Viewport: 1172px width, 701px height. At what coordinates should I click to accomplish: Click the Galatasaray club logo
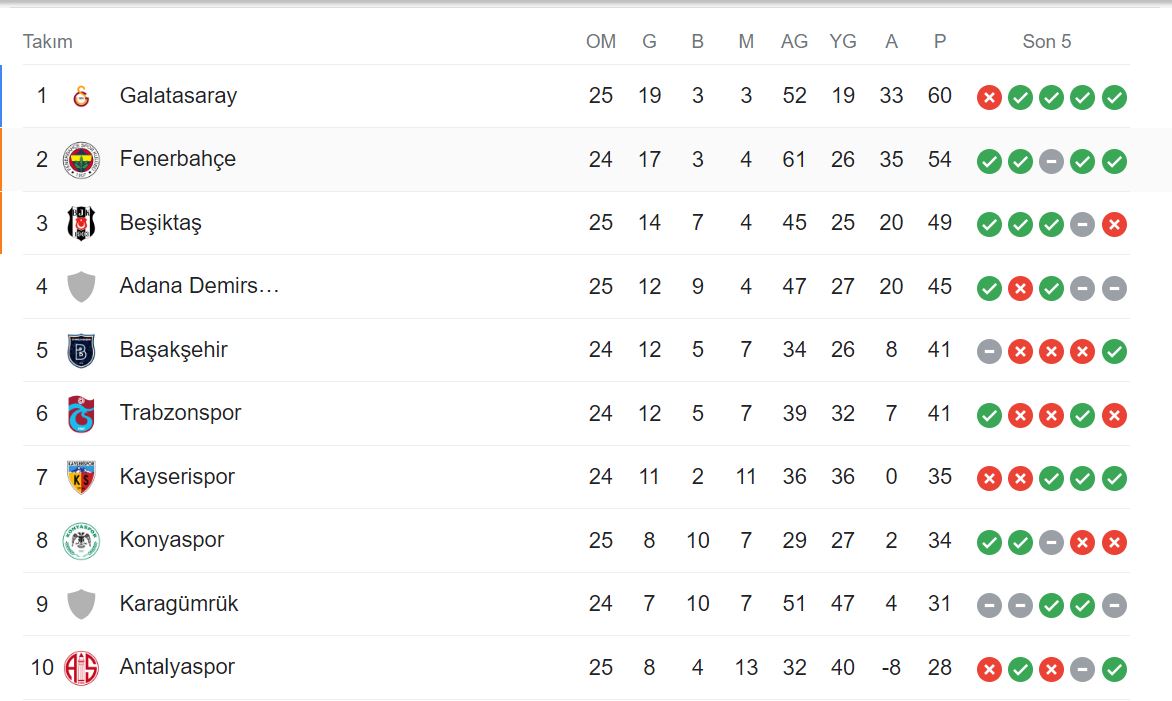pos(81,96)
